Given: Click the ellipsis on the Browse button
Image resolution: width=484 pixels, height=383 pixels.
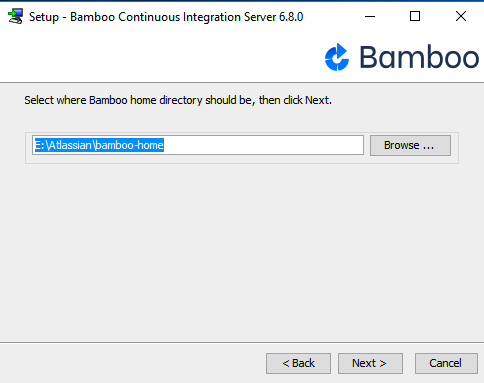Looking at the screenshot, I should point(428,146).
